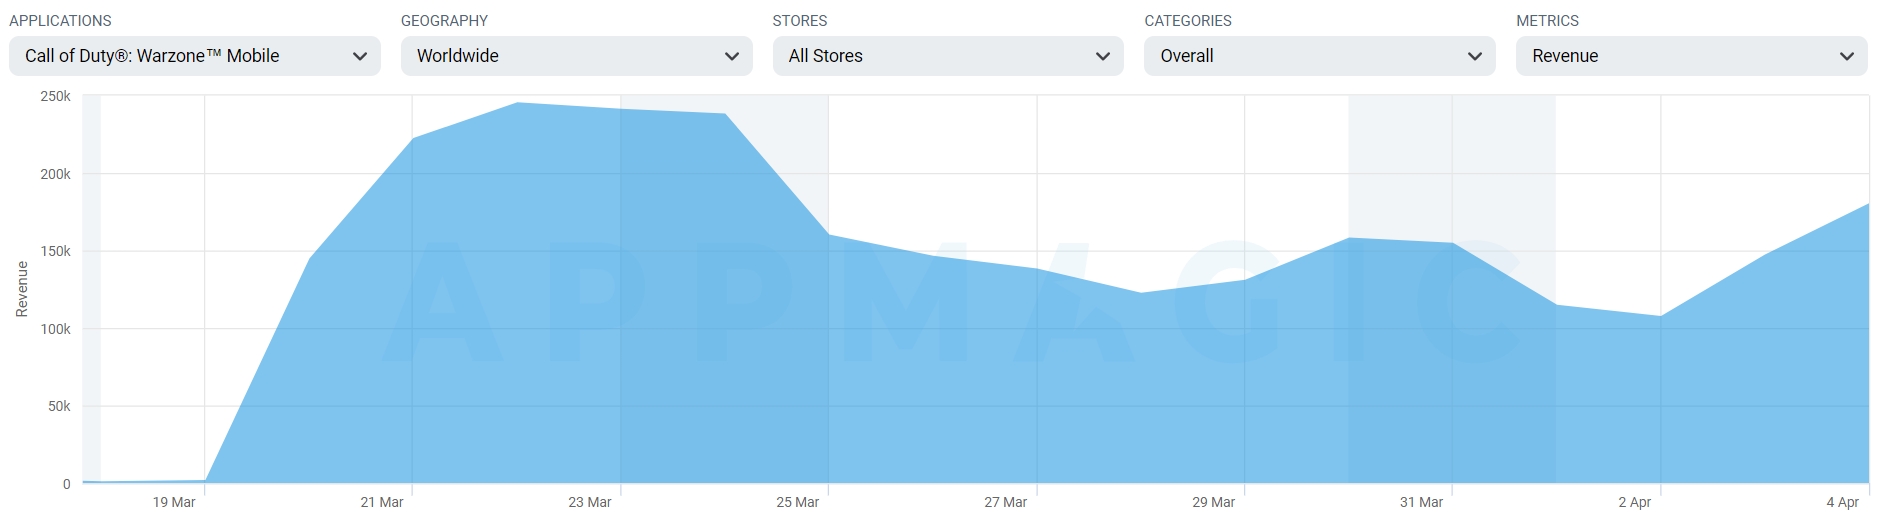Click the 27 Mar date label
The width and height of the screenshot is (1880, 513).
click(x=1006, y=502)
